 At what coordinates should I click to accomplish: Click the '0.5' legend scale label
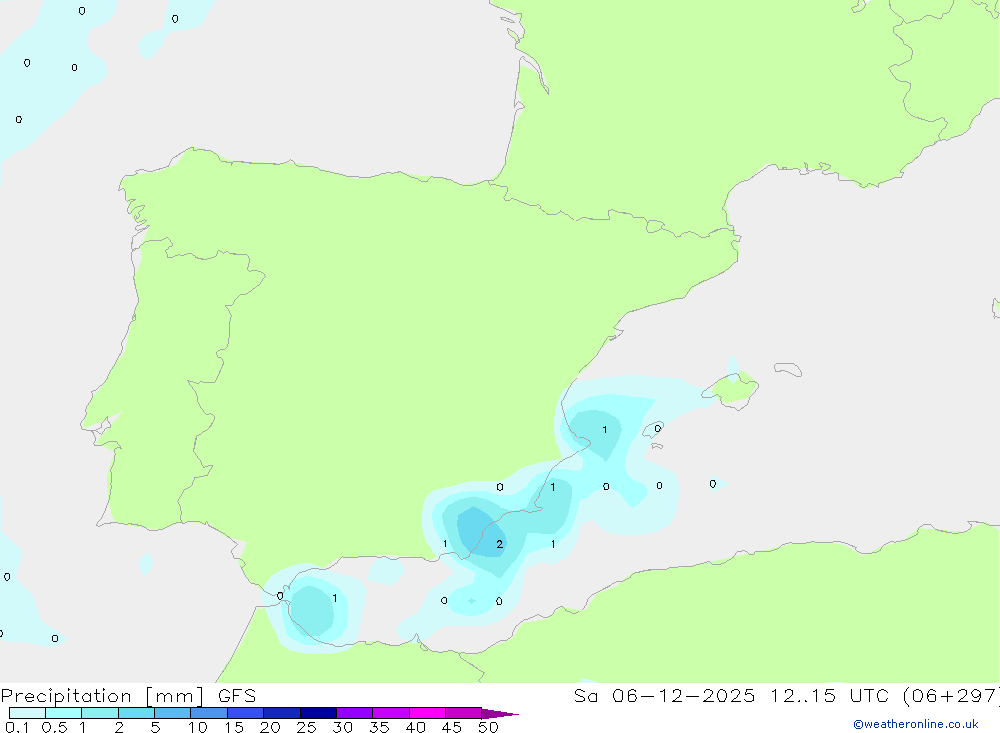click(x=54, y=727)
